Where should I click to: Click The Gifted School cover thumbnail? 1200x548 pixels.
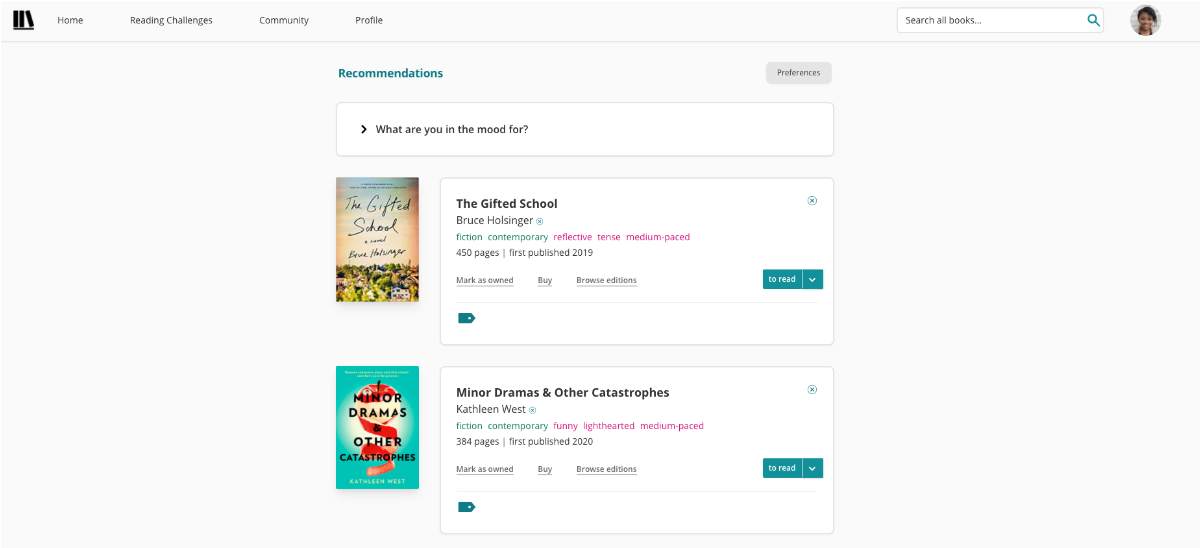click(x=377, y=240)
